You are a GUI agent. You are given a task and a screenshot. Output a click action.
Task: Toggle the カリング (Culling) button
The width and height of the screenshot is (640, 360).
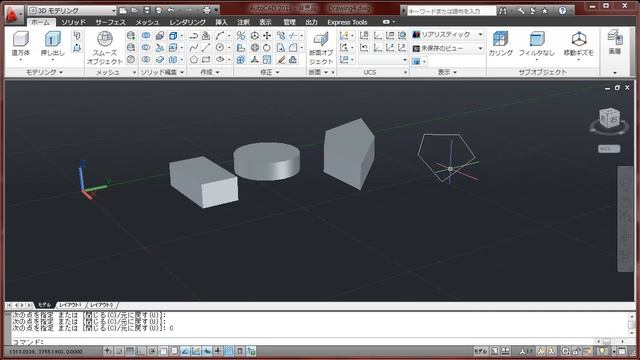[x=500, y=43]
